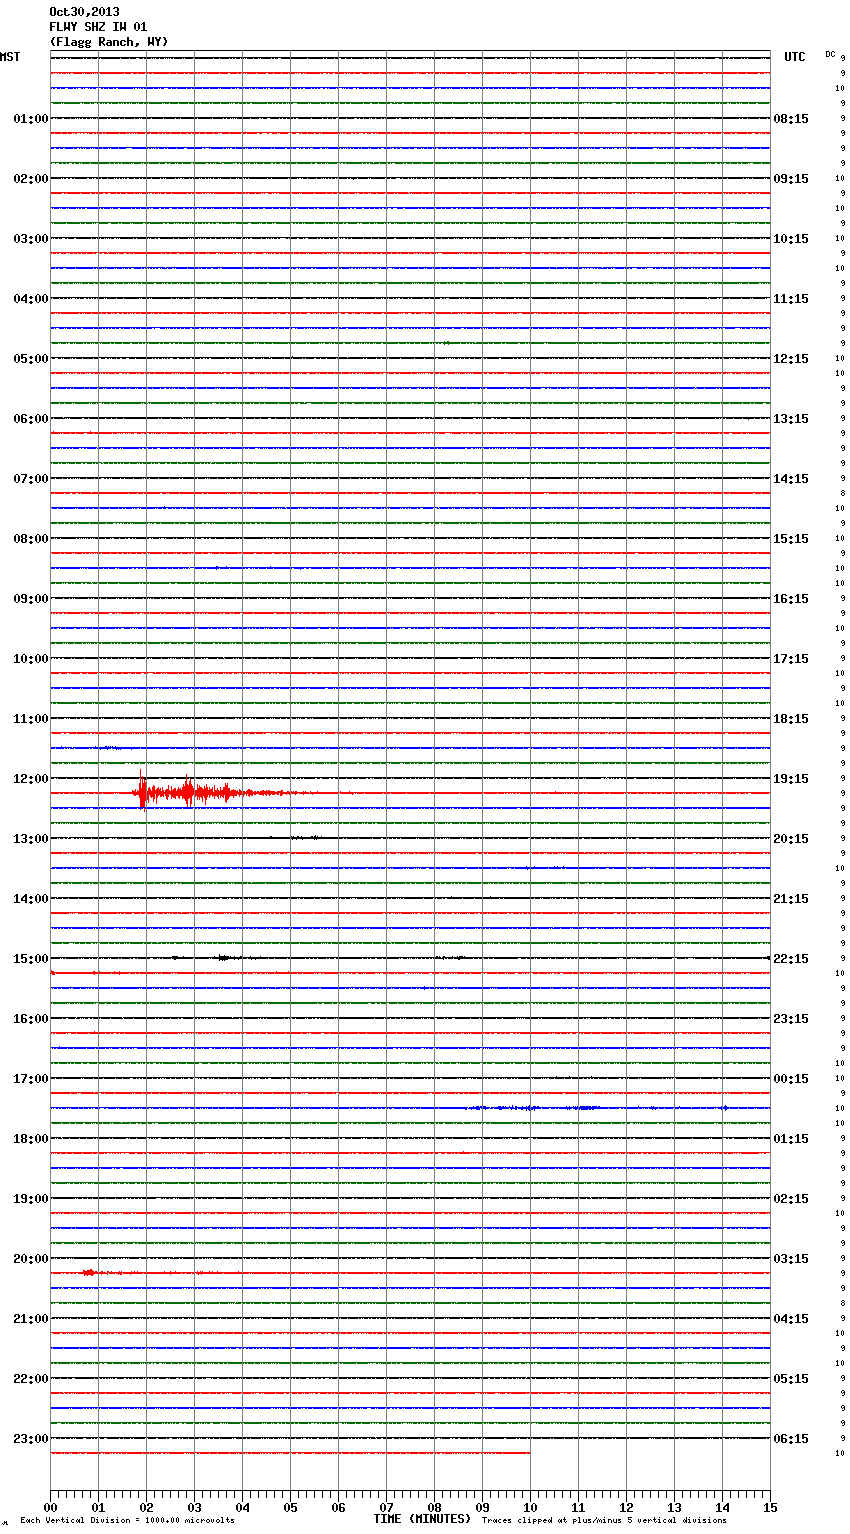The image size is (850, 1534).
Task: Click the 06:15 UTC time label
Action: click(791, 1438)
